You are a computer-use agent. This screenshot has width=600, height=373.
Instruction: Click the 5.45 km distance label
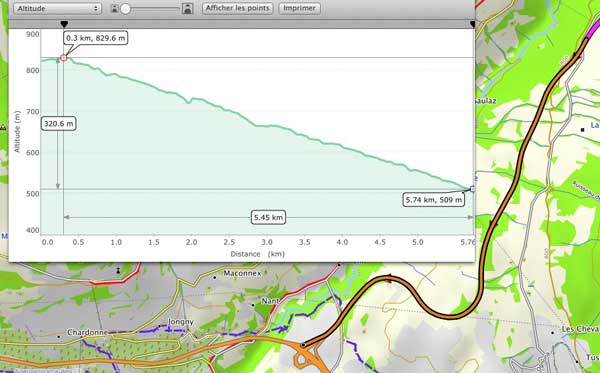[x=268, y=218]
